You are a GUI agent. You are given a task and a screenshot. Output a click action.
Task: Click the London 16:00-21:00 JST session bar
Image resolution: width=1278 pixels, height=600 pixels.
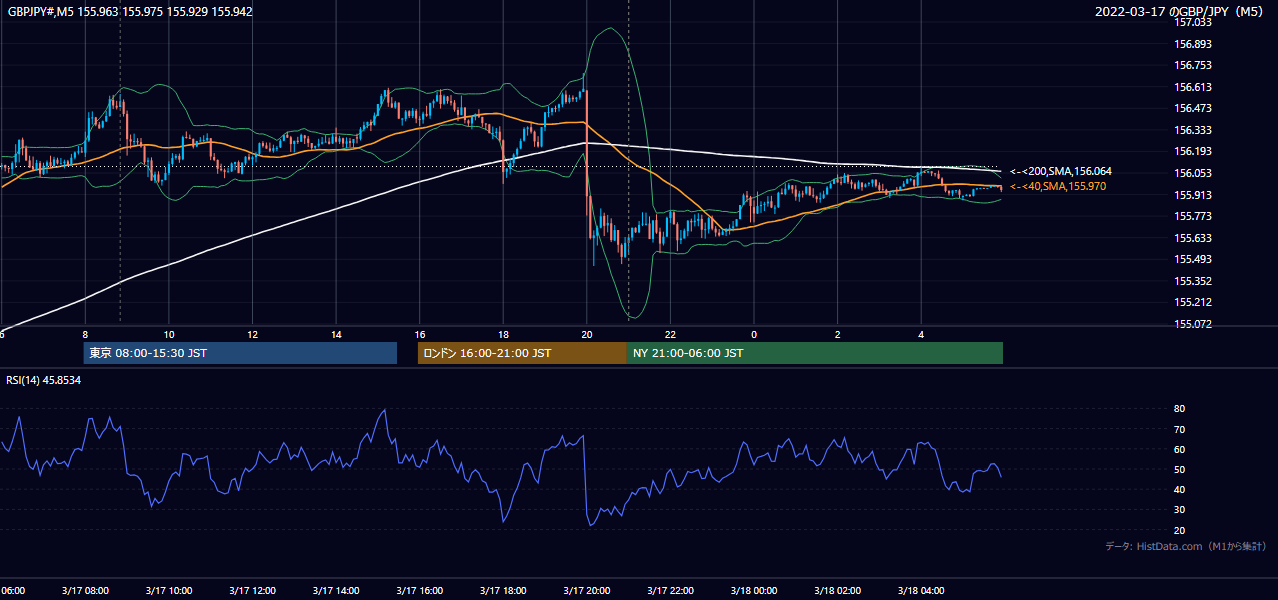tap(522, 353)
